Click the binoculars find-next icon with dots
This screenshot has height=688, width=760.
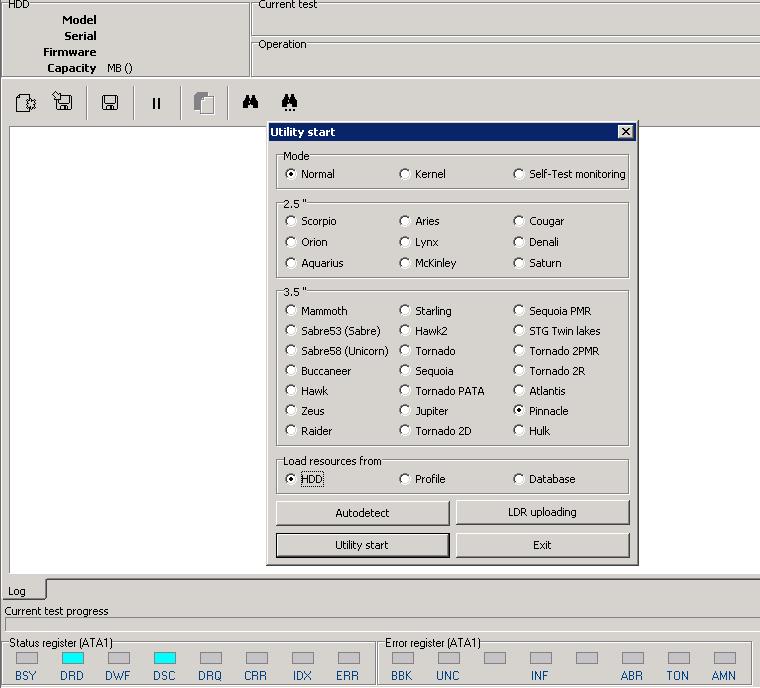pos(289,102)
